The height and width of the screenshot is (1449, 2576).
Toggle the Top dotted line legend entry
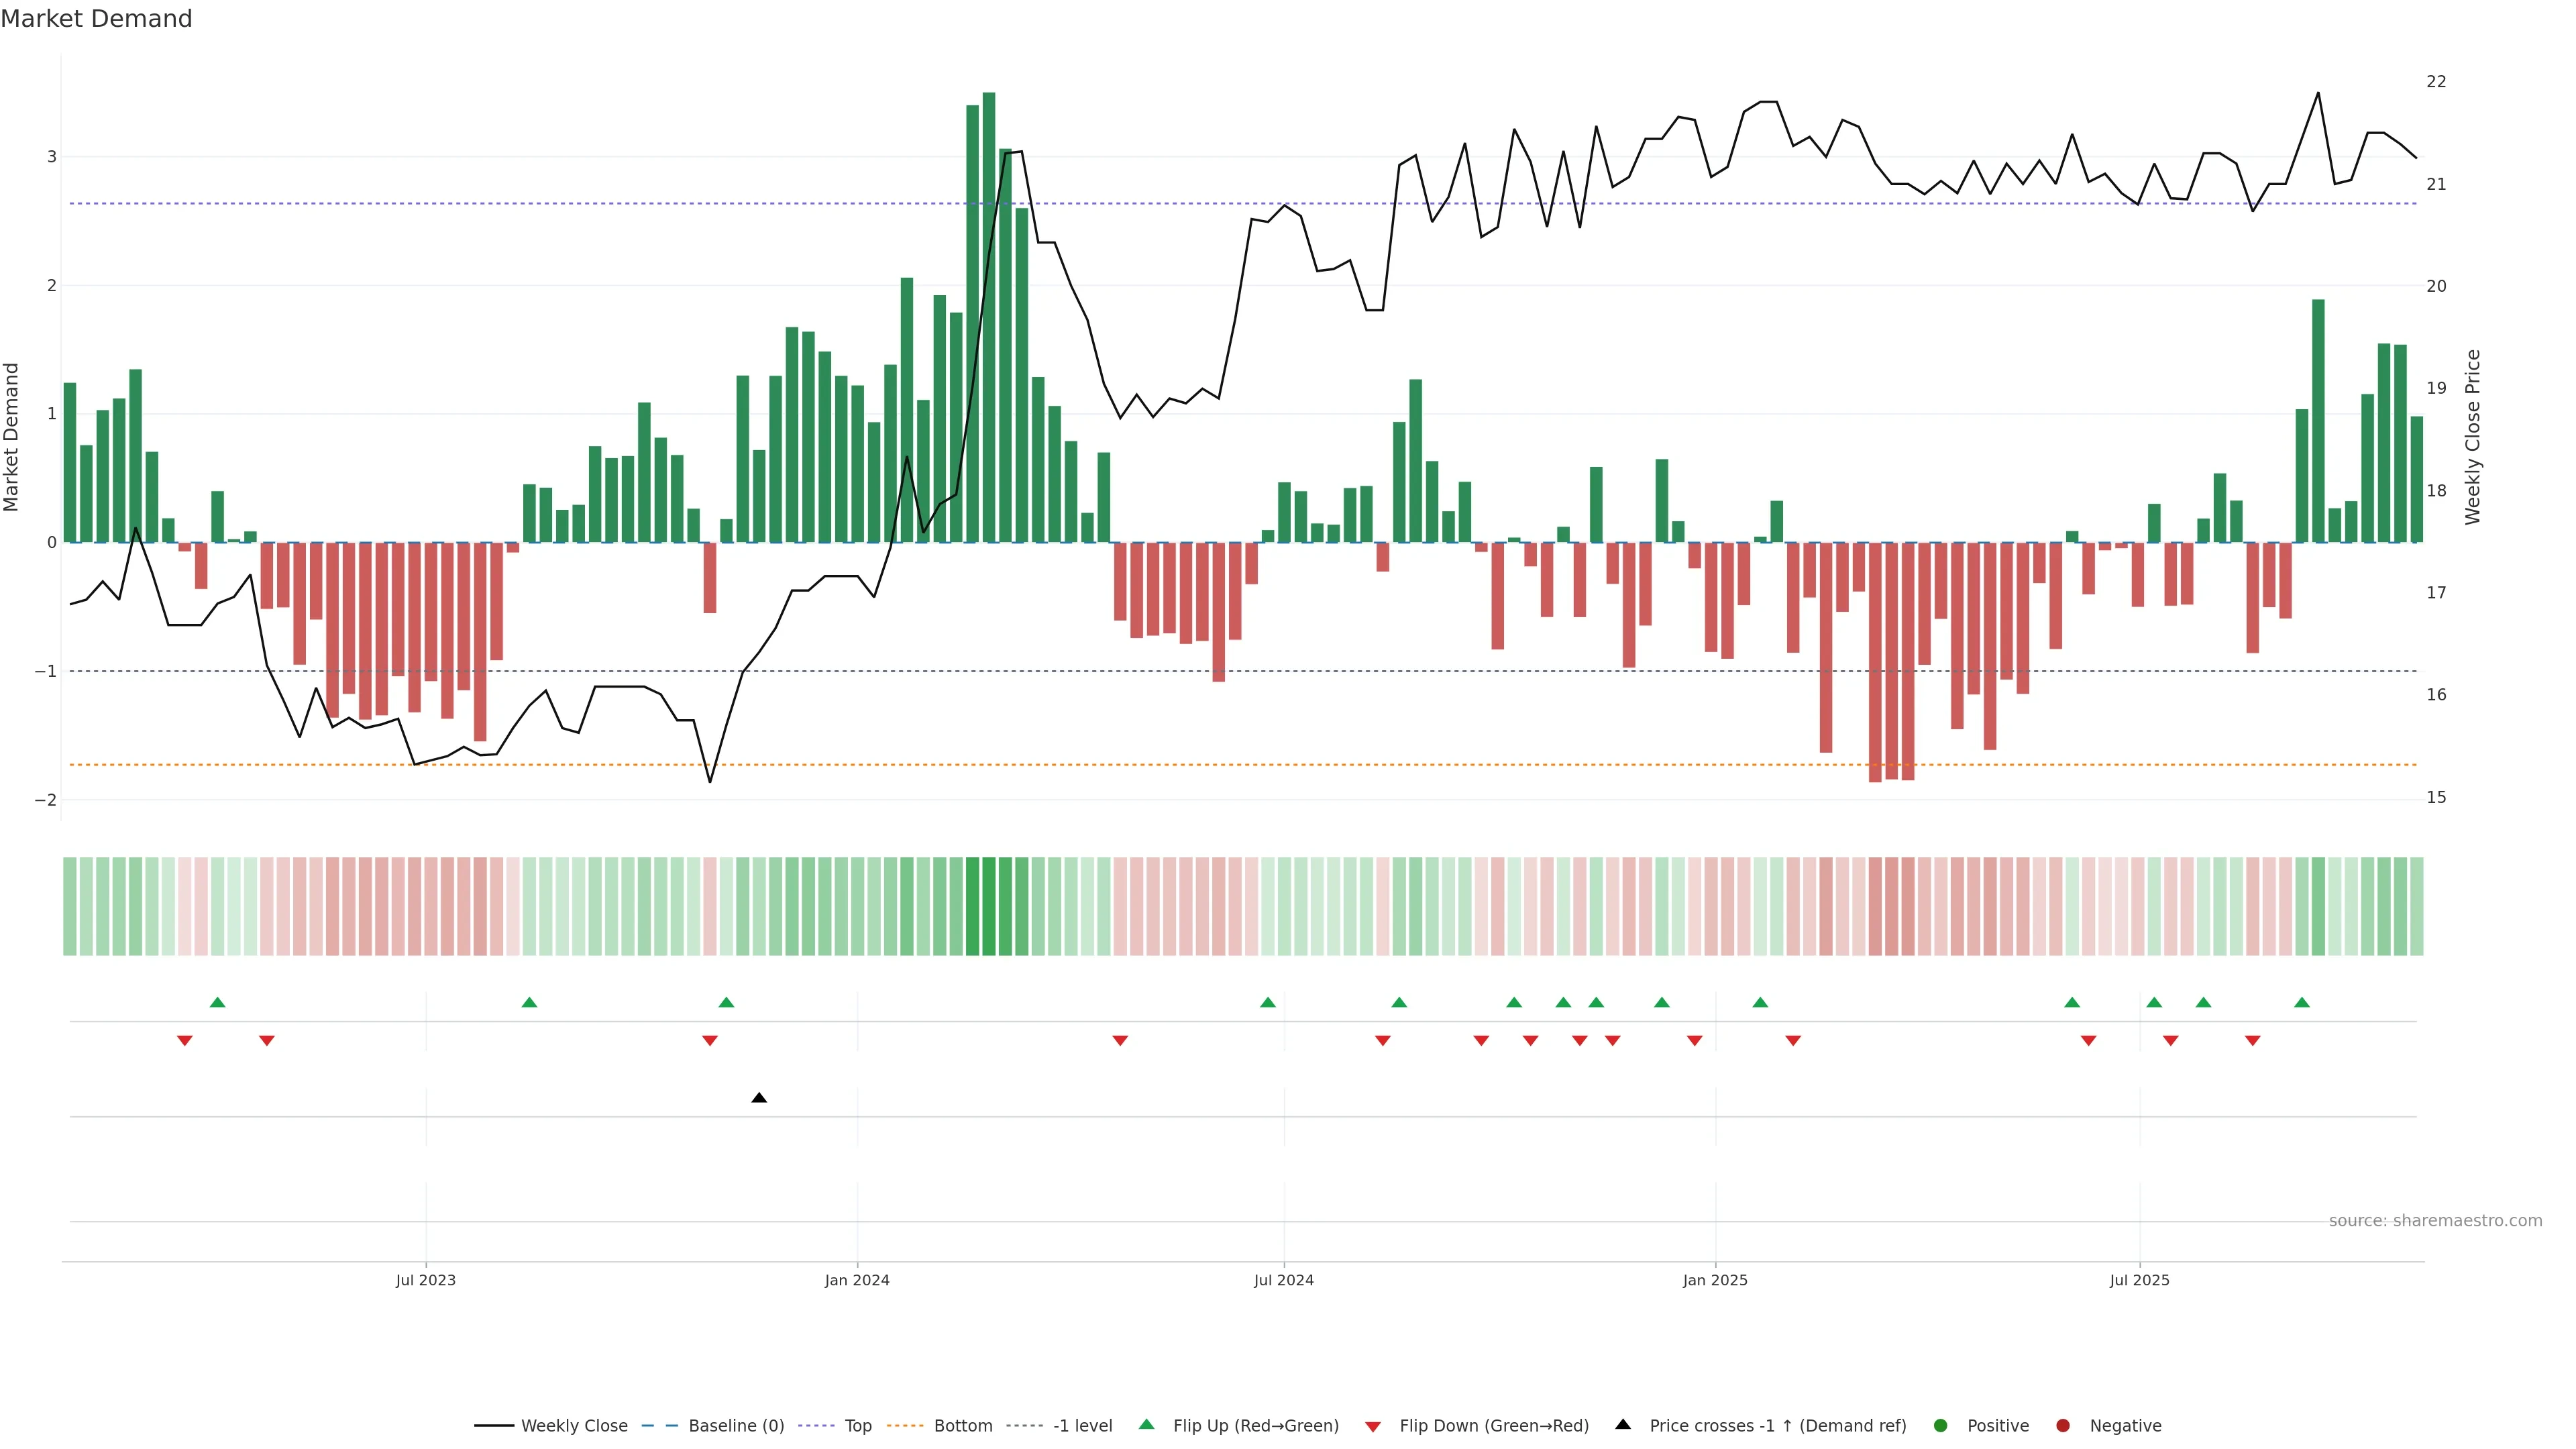coord(857,1425)
